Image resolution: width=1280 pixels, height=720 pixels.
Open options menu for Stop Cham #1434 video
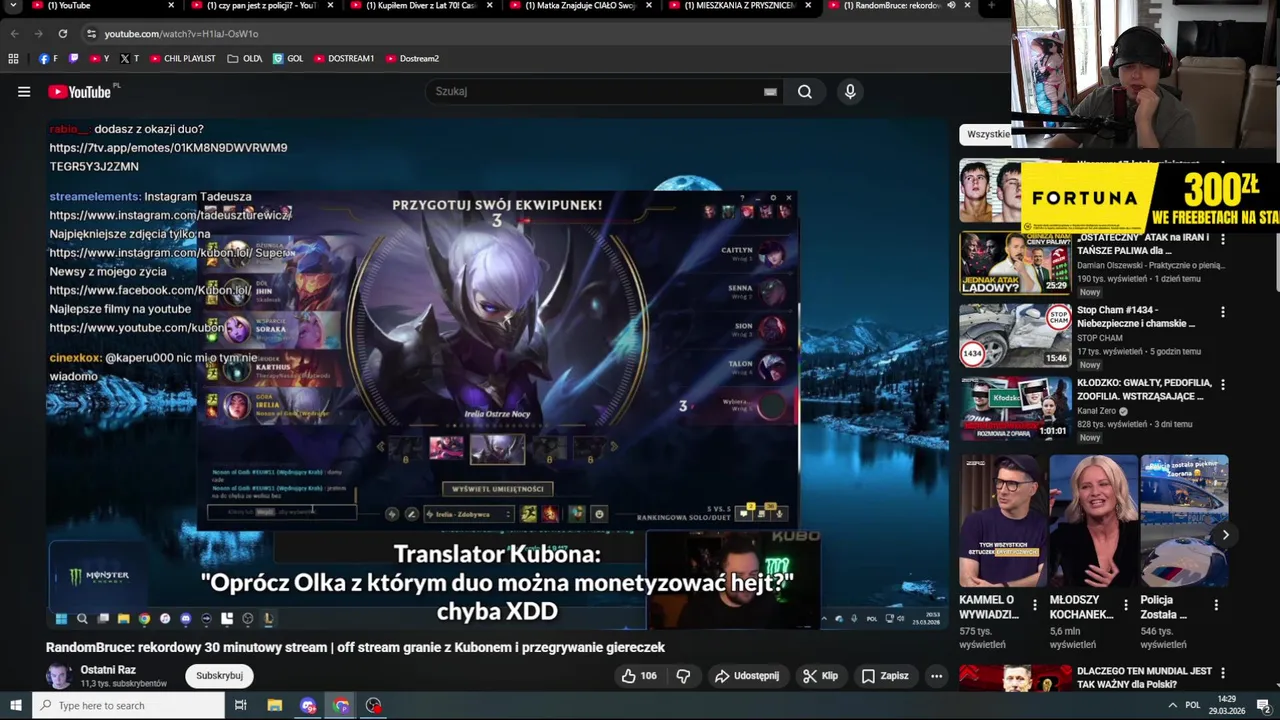pyautogui.click(x=1222, y=312)
